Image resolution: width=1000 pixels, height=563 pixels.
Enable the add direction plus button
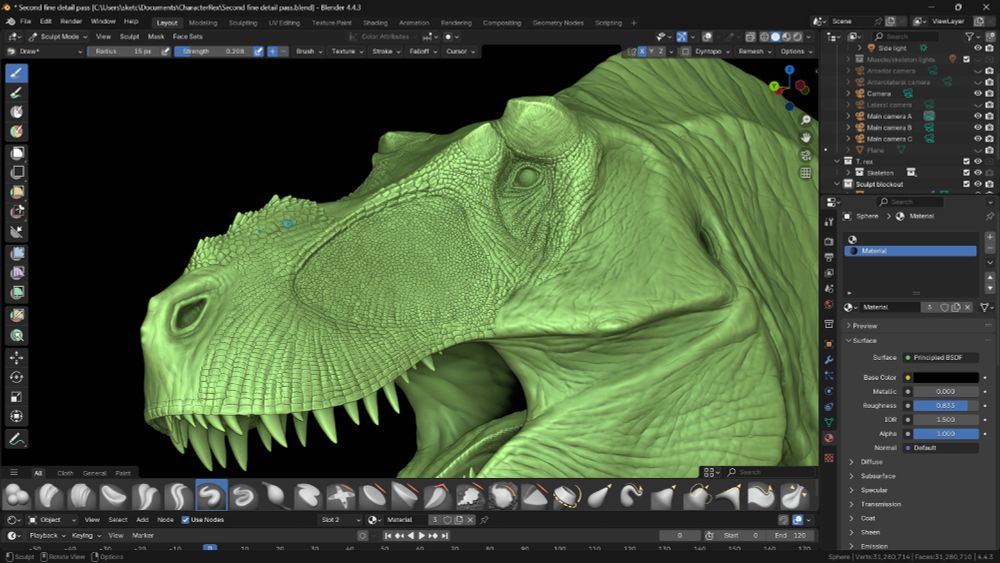coord(272,51)
